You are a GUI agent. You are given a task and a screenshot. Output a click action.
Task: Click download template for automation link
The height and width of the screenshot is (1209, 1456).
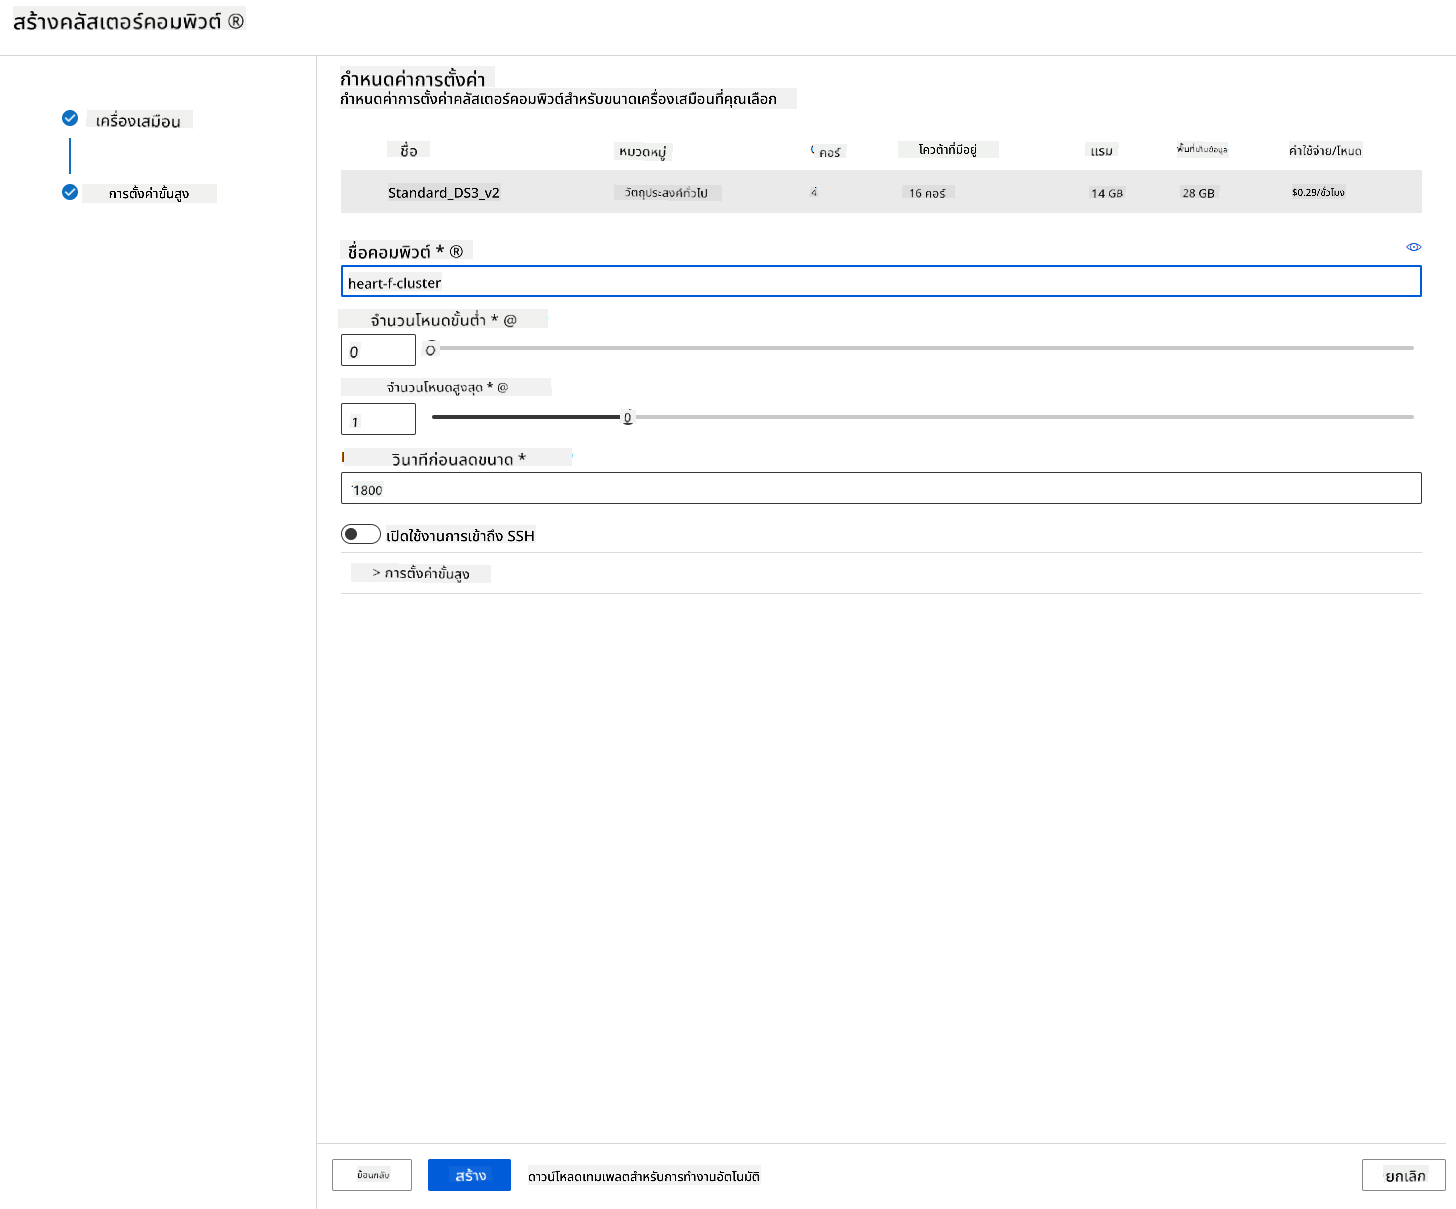644,1176
